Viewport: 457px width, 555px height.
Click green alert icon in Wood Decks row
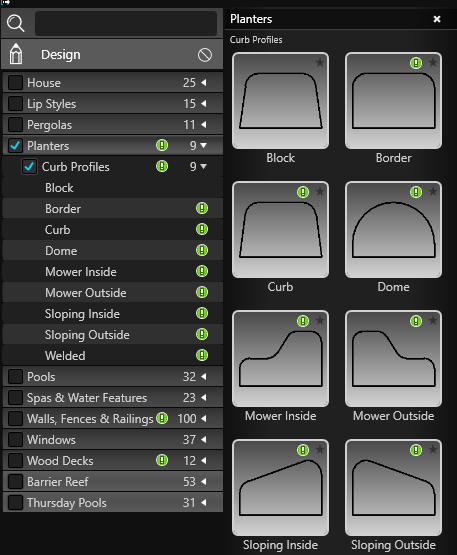click(x=162, y=460)
